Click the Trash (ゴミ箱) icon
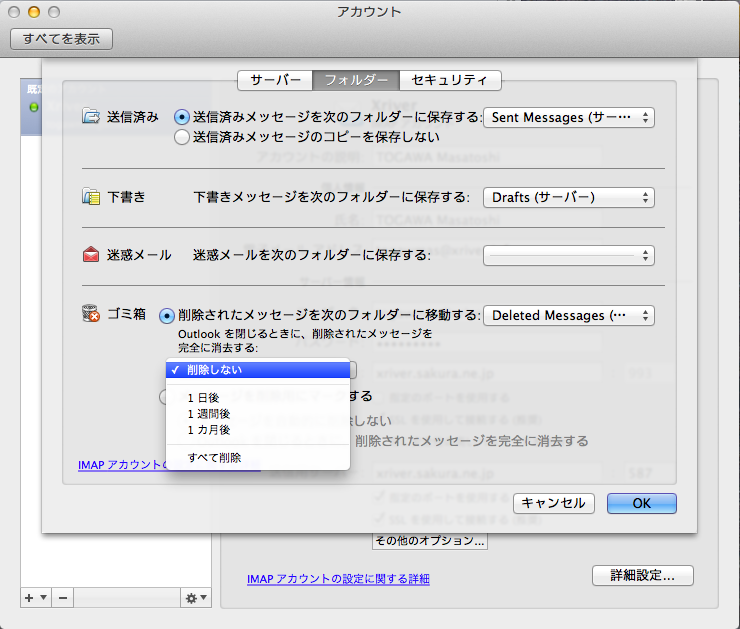 pos(91,315)
